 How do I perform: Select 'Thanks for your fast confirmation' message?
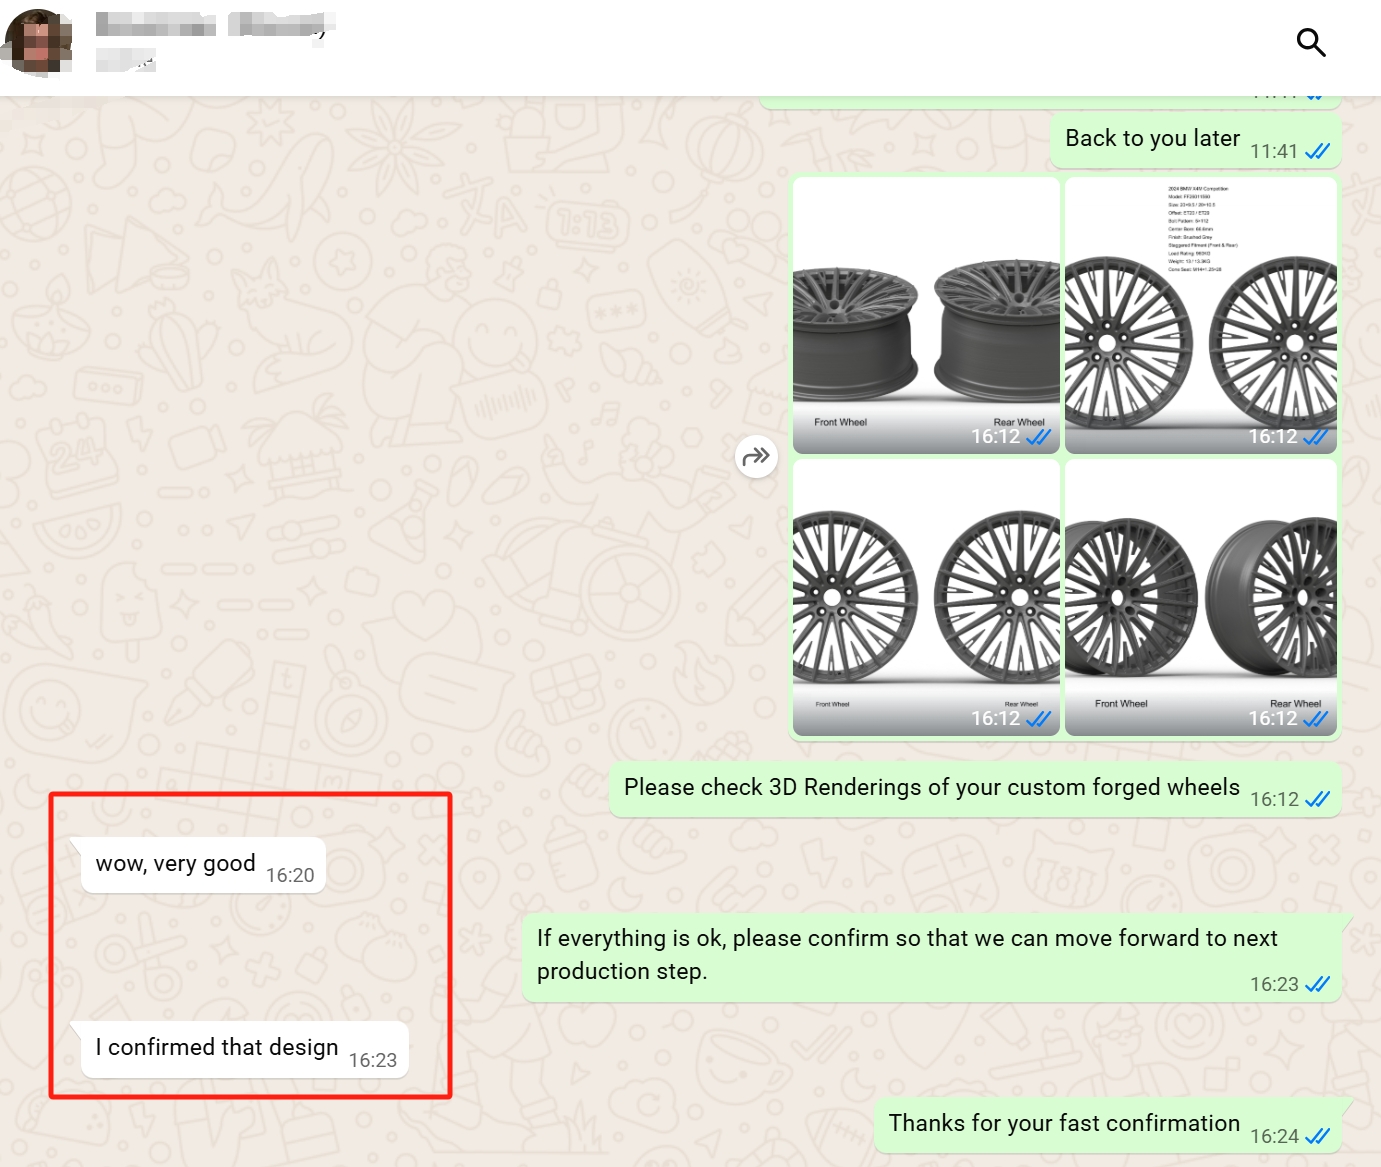1108,1125
